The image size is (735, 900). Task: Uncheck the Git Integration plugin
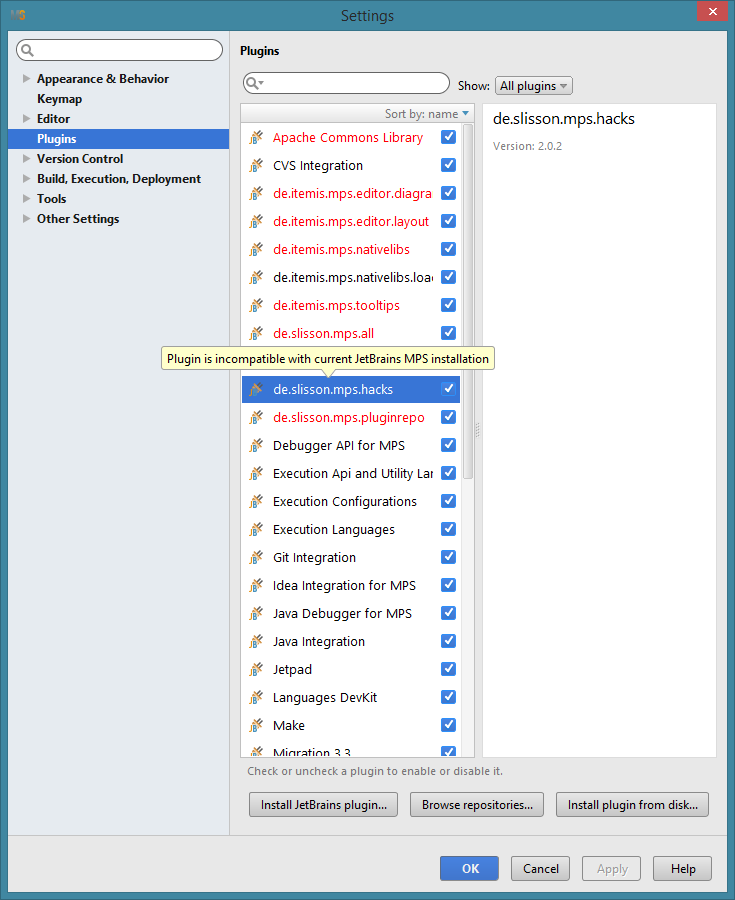448,557
